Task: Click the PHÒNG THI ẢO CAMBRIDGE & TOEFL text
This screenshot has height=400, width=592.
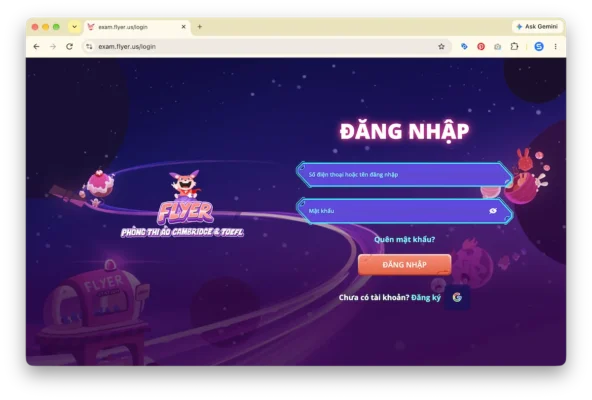Action: tap(182, 232)
